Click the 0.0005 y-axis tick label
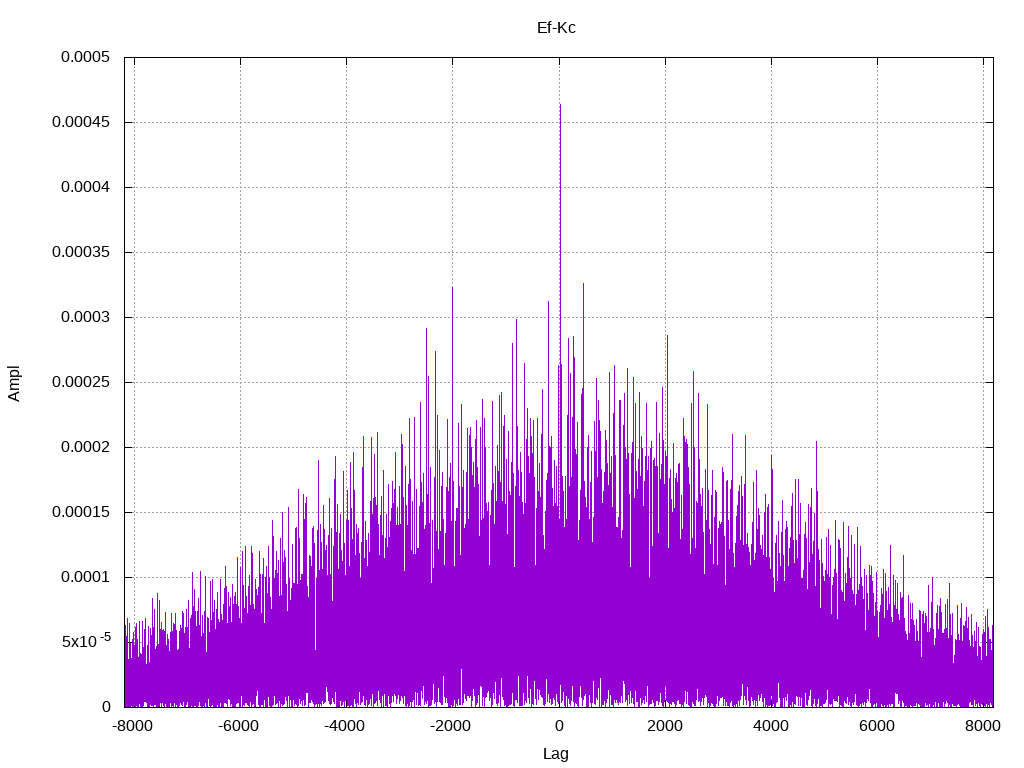1024x768 pixels. [x=85, y=57]
